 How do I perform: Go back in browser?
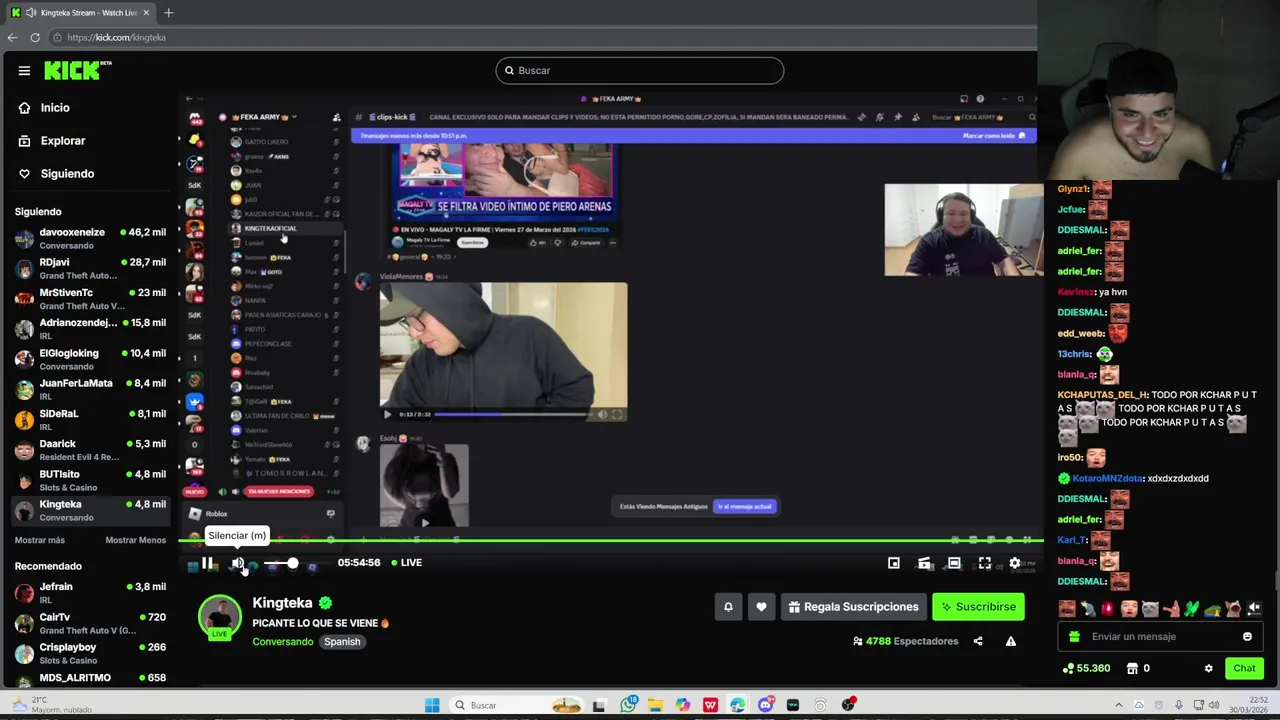(x=12, y=37)
